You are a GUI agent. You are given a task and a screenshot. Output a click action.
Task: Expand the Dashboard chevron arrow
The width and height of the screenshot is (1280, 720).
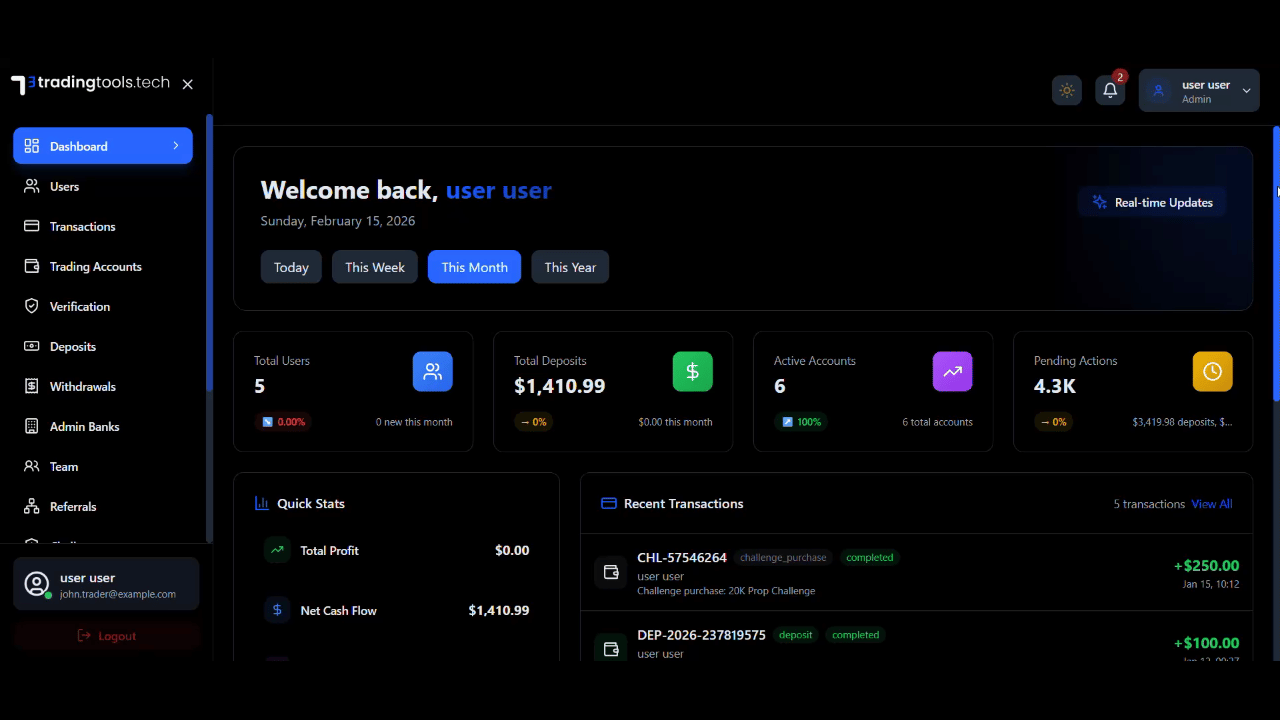point(176,146)
